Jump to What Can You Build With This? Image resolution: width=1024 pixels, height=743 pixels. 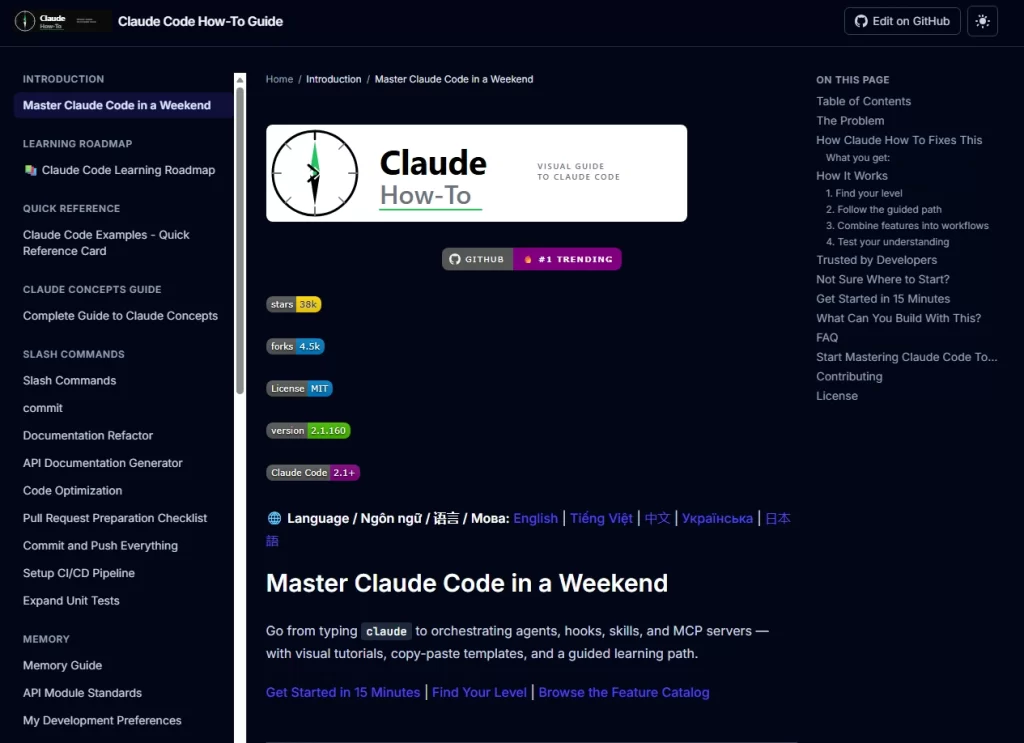tap(899, 318)
